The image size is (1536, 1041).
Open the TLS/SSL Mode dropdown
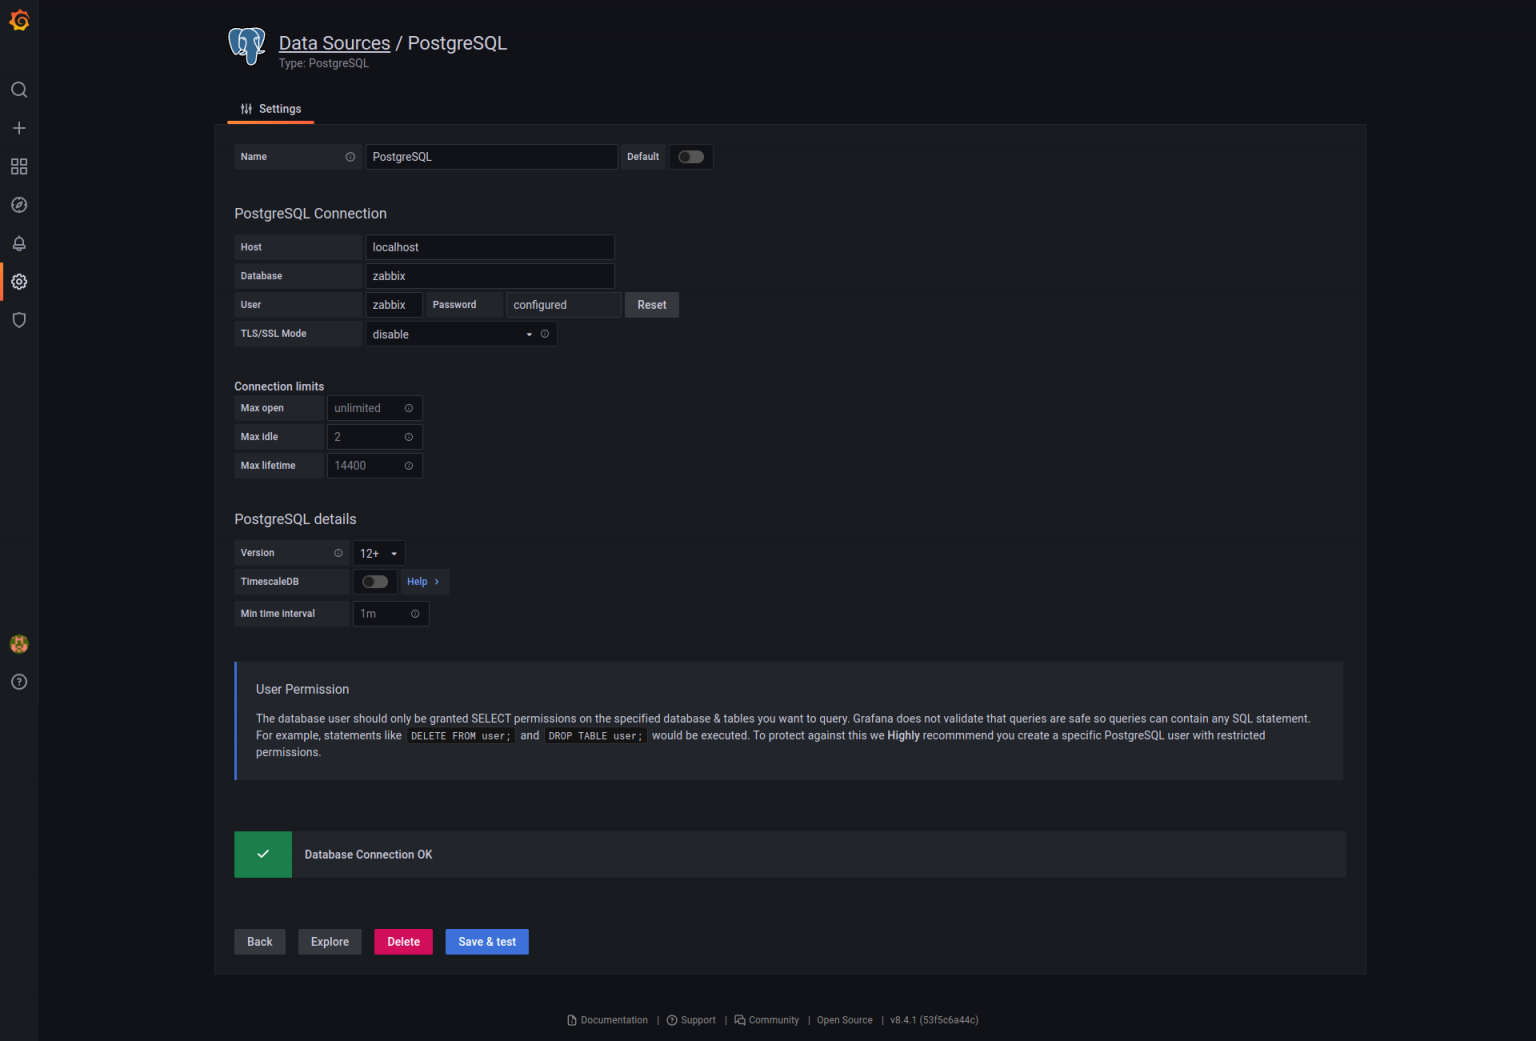461,334
